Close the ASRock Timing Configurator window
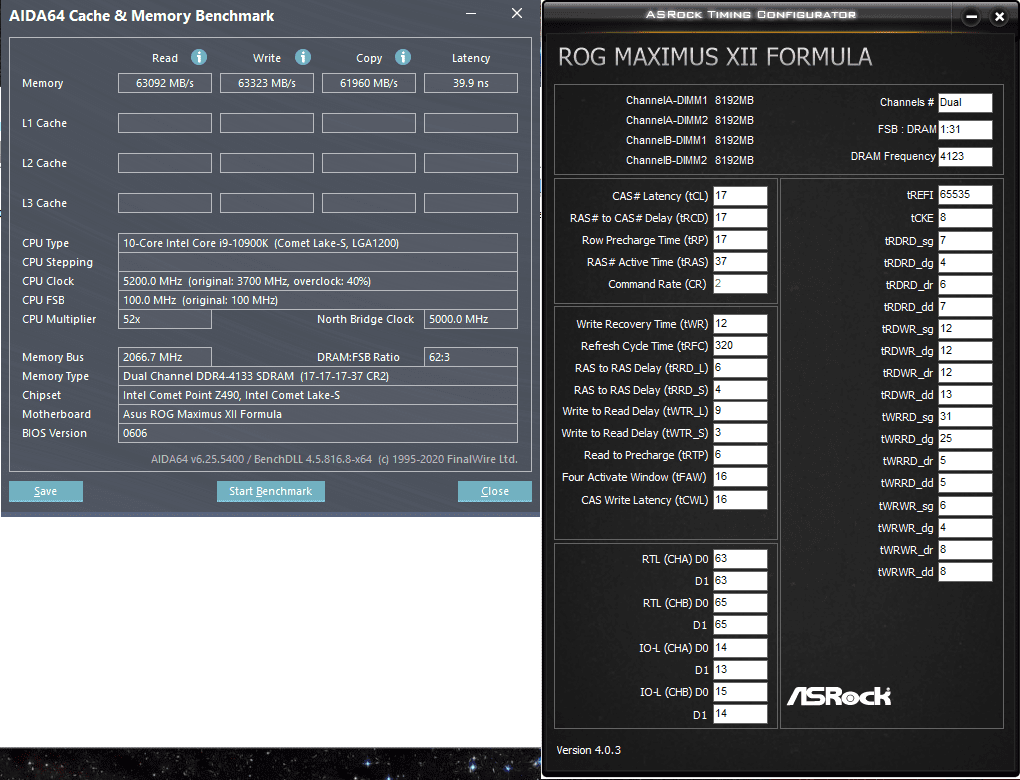The image size is (1020, 780). [x=1000, y=17]
